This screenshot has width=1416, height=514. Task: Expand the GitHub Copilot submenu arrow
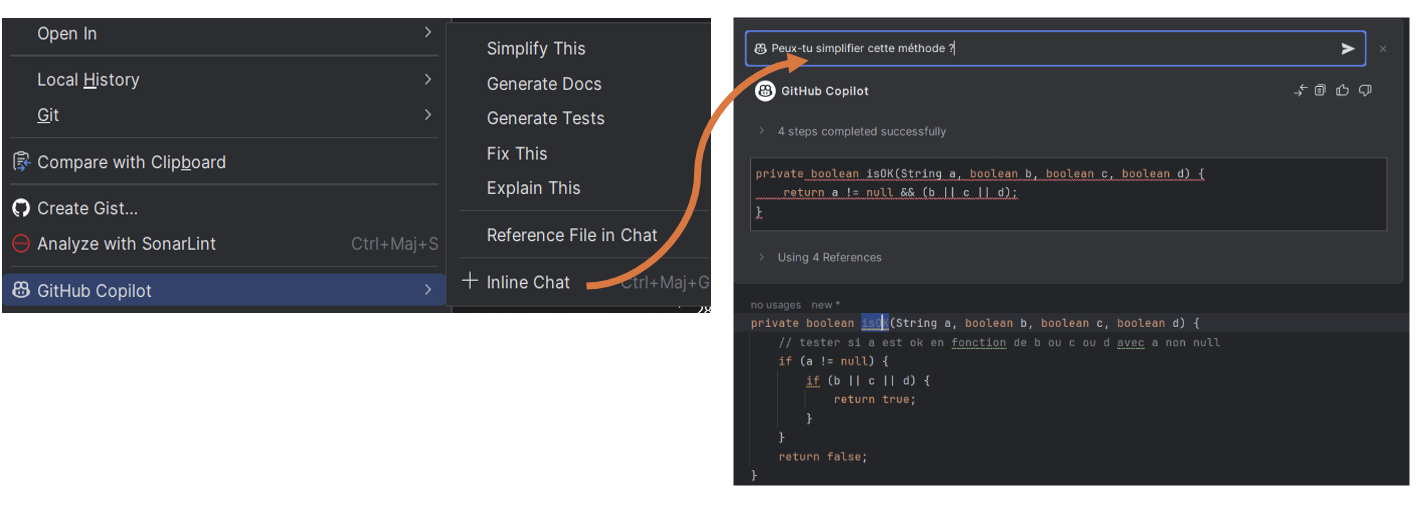pyautogui.click(x=428, y=290)
